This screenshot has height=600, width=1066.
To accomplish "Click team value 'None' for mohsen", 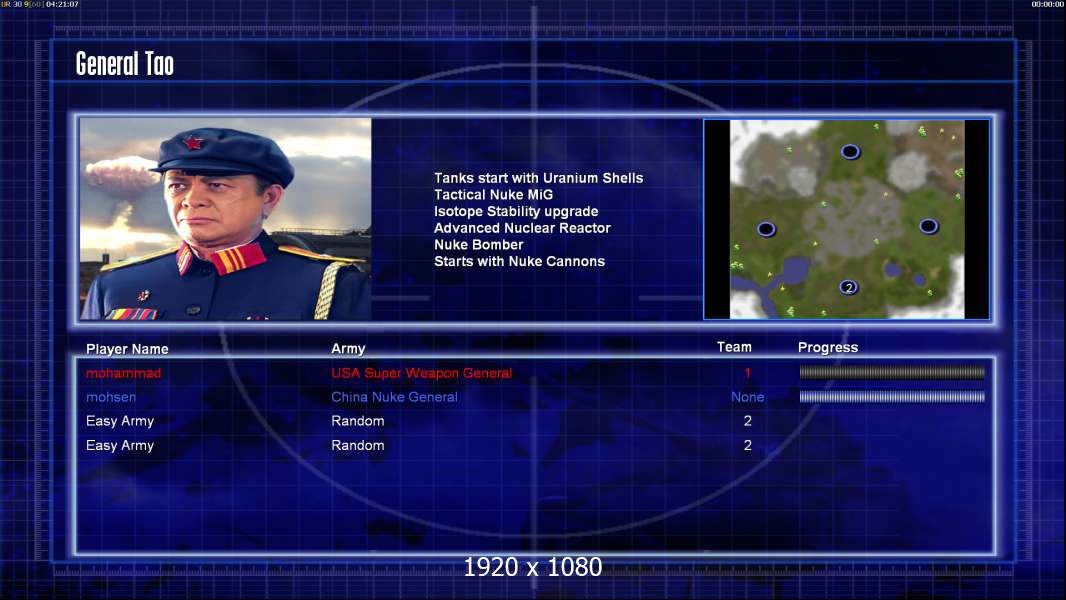I will point(747,397).
